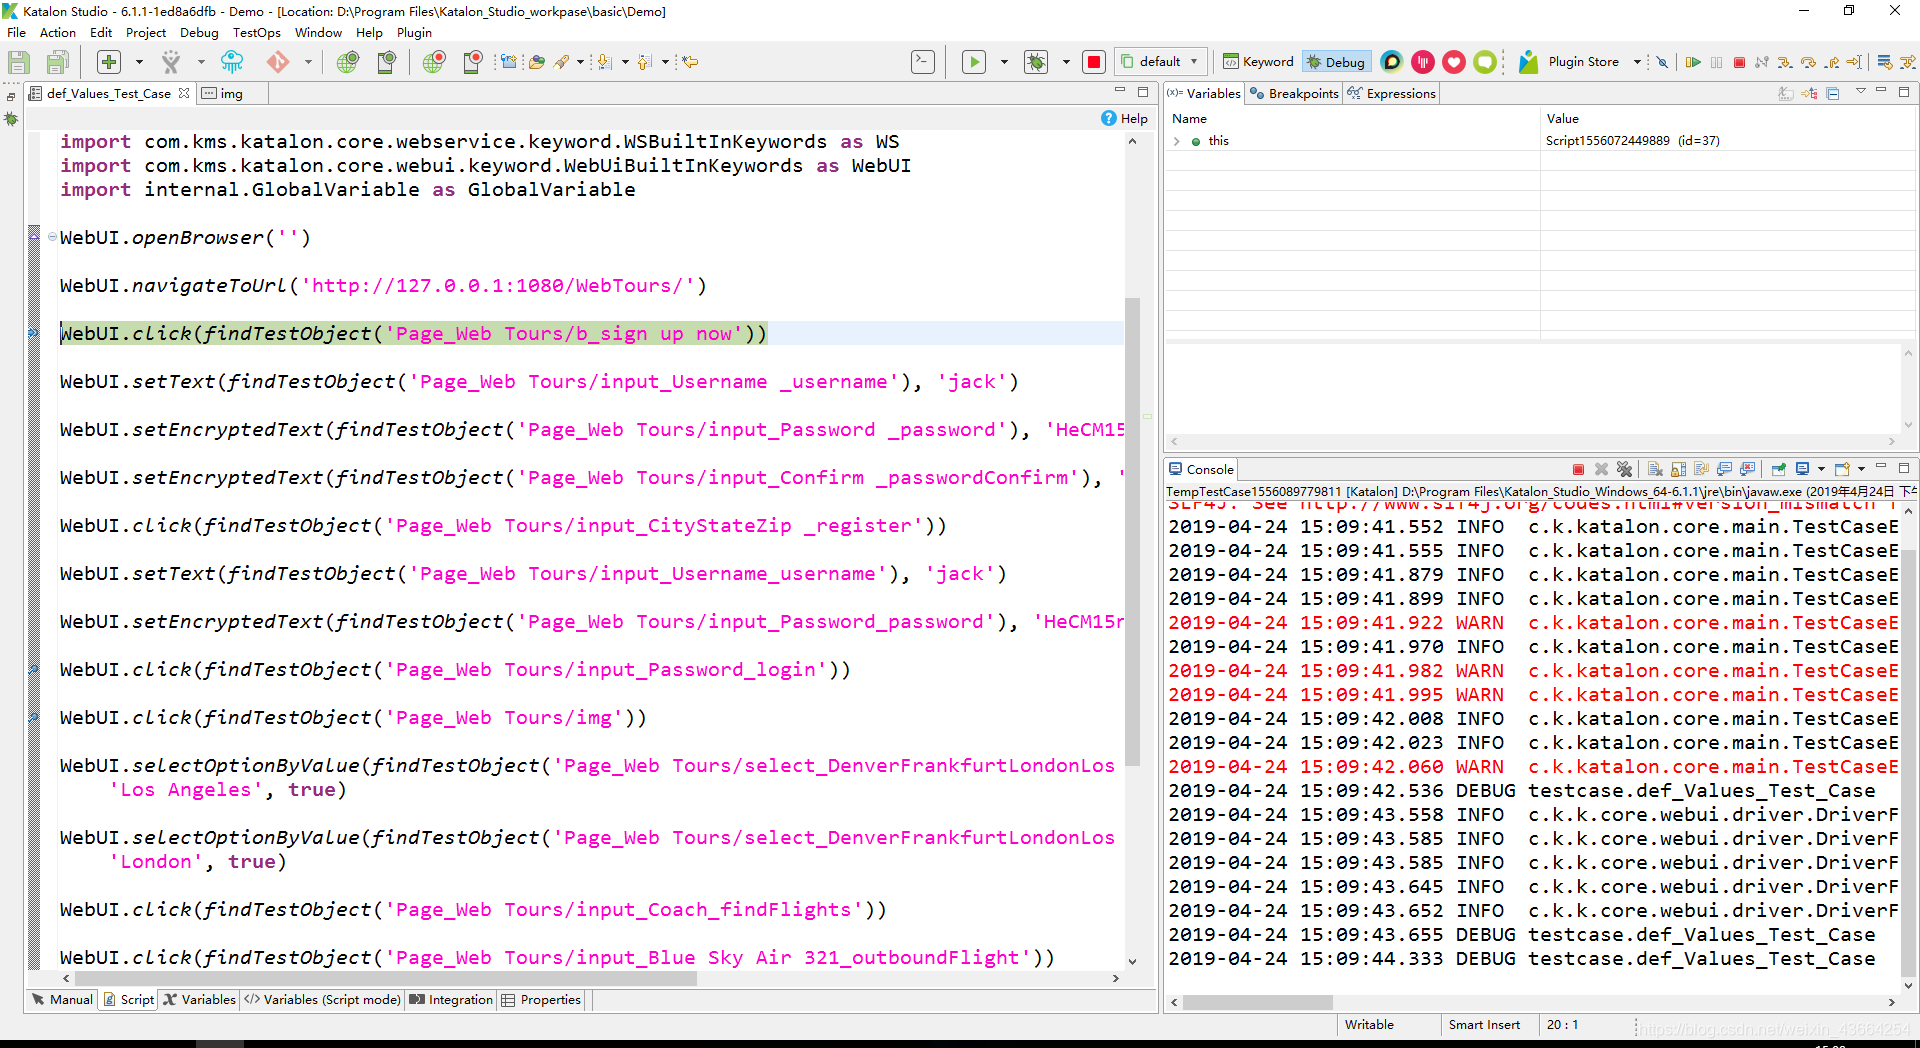
Task: Click Remove All Terminated Launches icon
Action: click(1624, 469)
